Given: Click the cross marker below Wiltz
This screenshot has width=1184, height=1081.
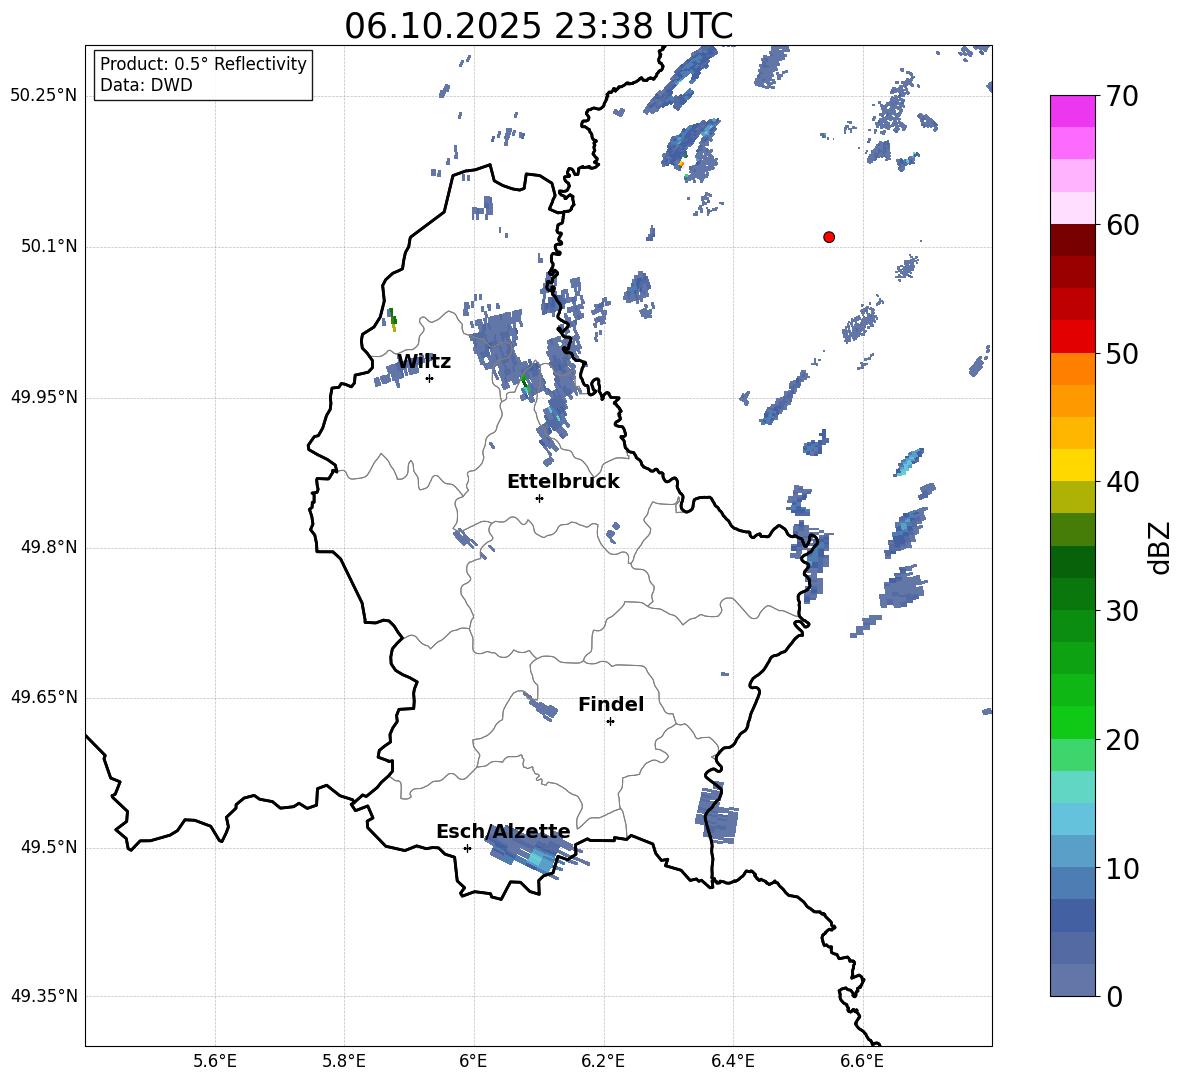Looking at the screenshot, I should click(429, 378).
